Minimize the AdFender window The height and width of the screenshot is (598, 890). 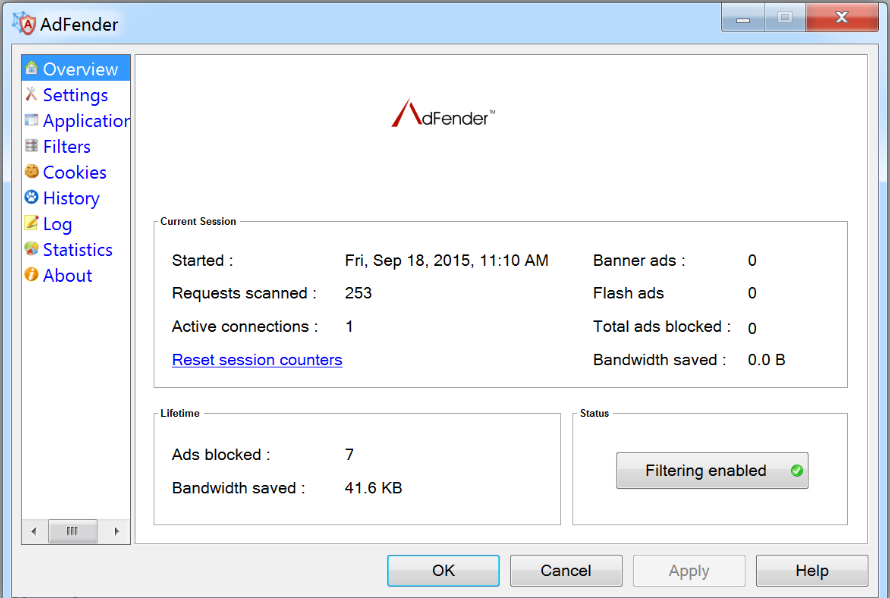click(743, 18)
